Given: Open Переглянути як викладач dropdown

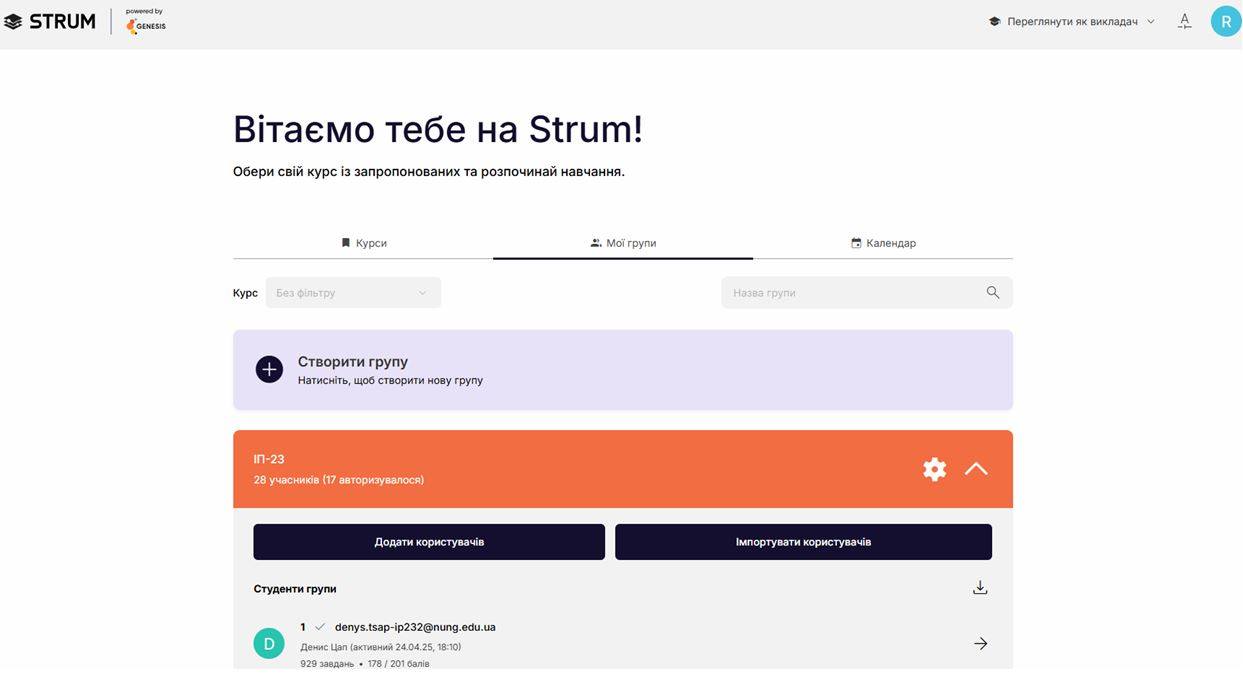Looking at the screenshot, I should click(x=1072, y=21).
